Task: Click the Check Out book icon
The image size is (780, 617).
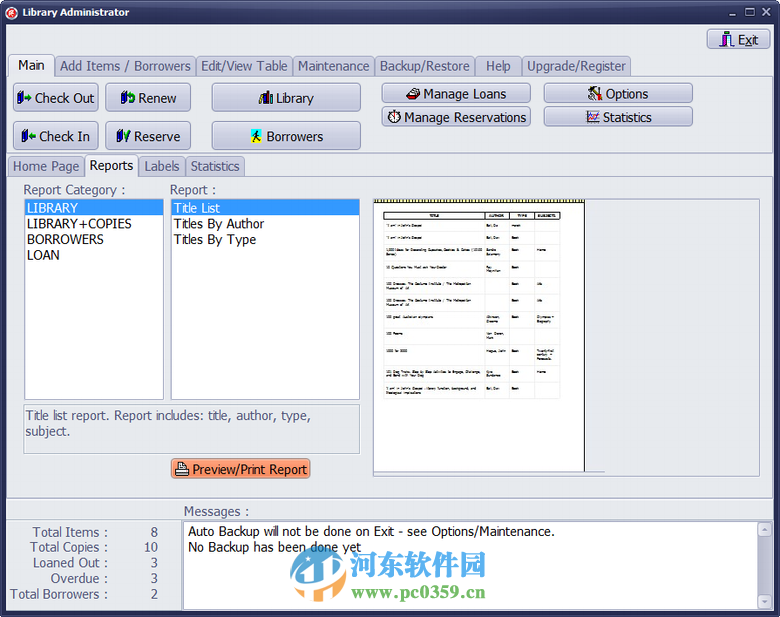Action: (x=24, y=98)
